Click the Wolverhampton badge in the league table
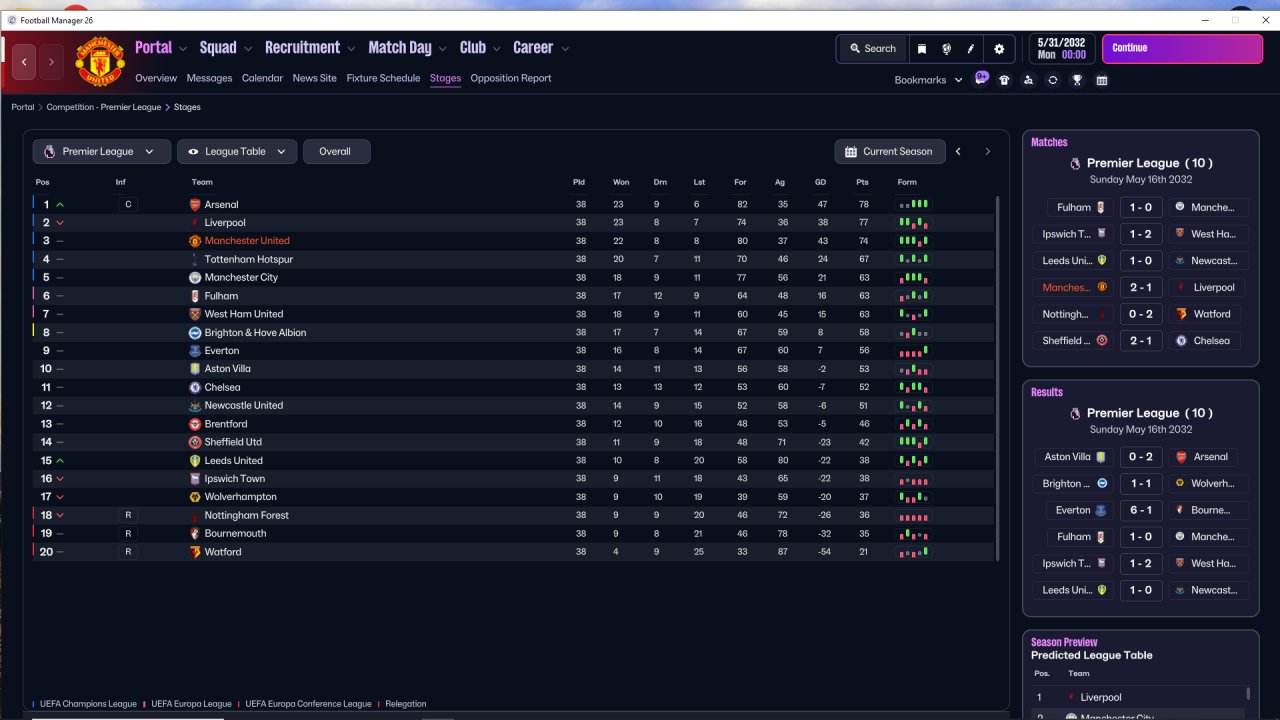The width and height of the screenshot is (1280, 720). pos(195,497)
